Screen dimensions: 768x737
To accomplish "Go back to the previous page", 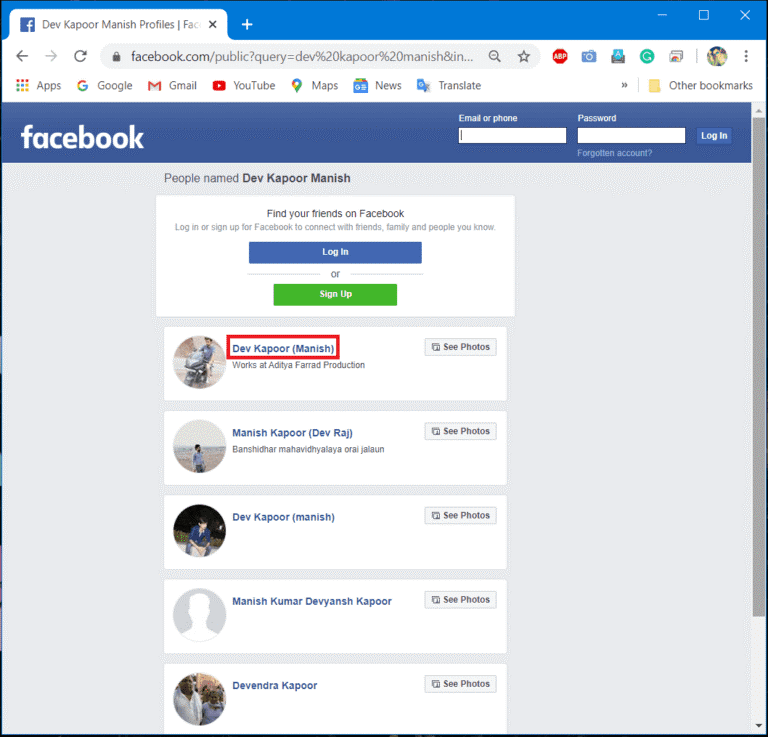I will 22,56.
